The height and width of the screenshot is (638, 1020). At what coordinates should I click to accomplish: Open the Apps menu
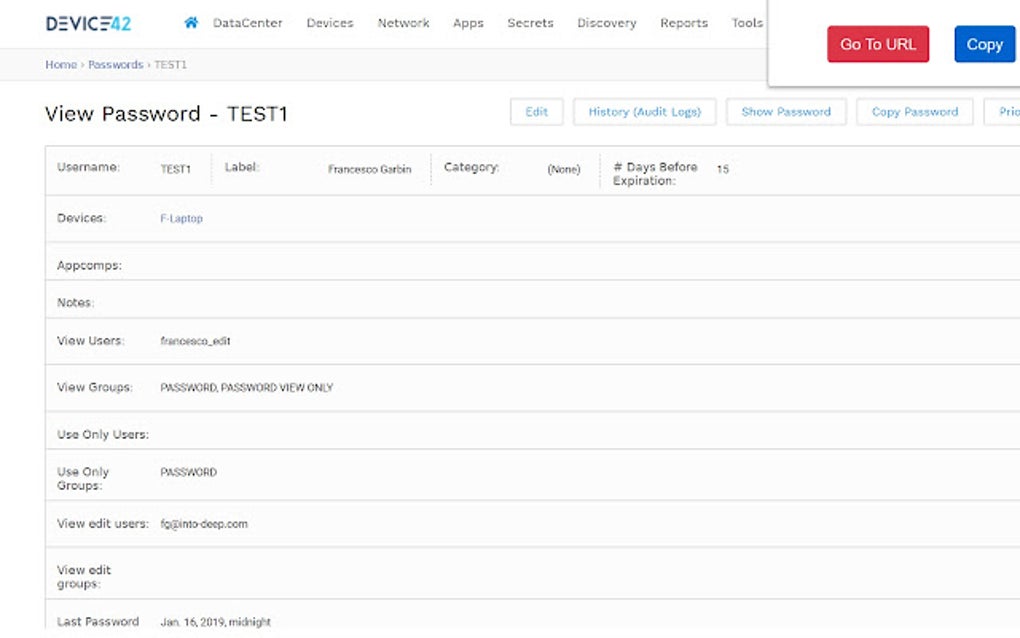pos(468,23)
